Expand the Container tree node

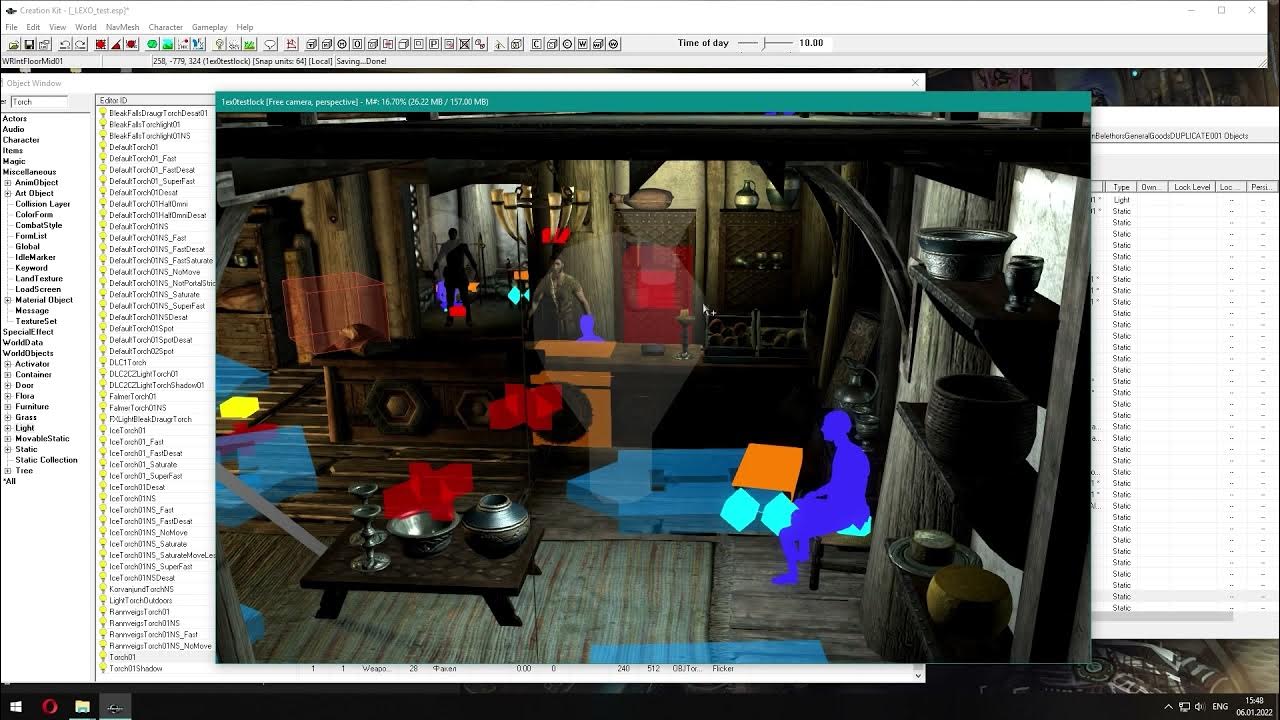[8, 375]
